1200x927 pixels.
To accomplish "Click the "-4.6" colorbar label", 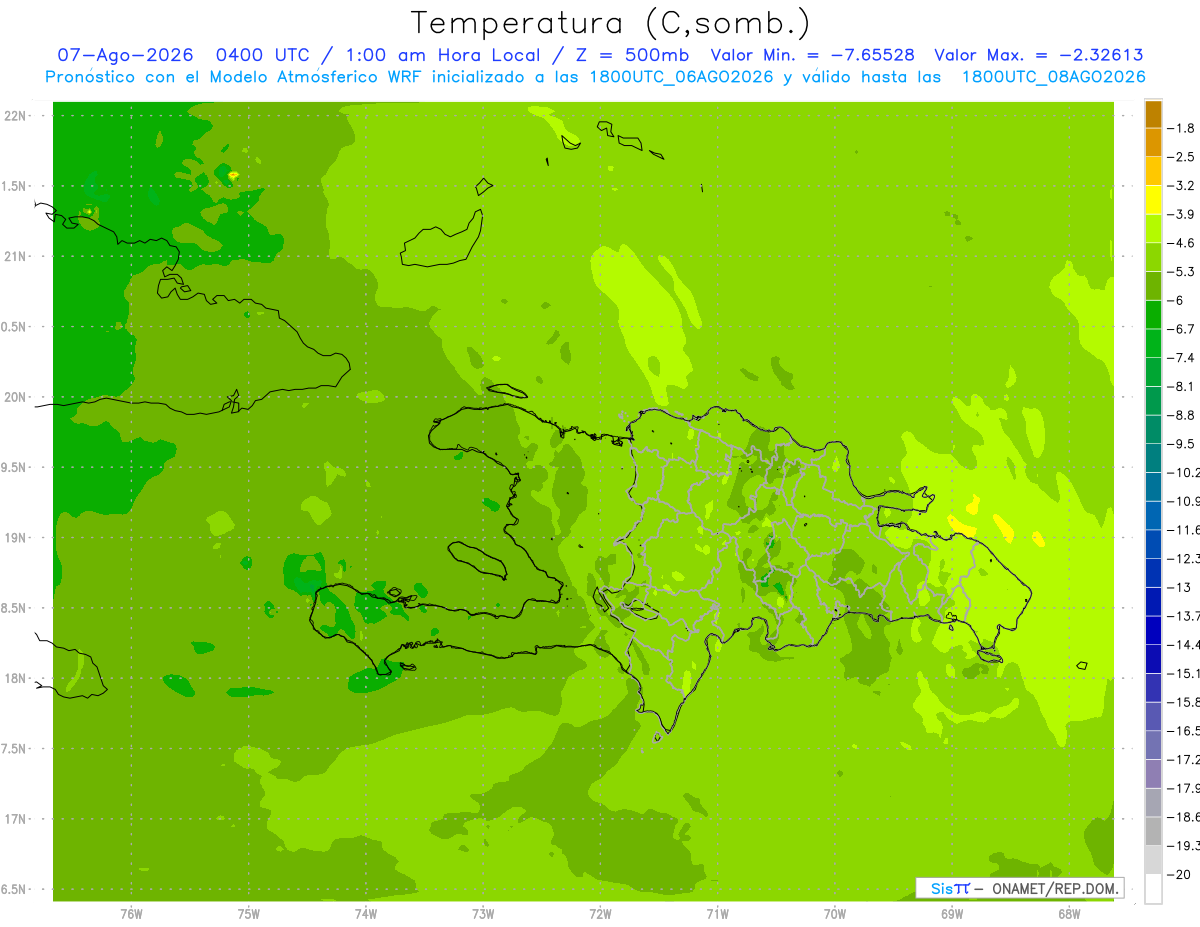I will (1181, 243).
